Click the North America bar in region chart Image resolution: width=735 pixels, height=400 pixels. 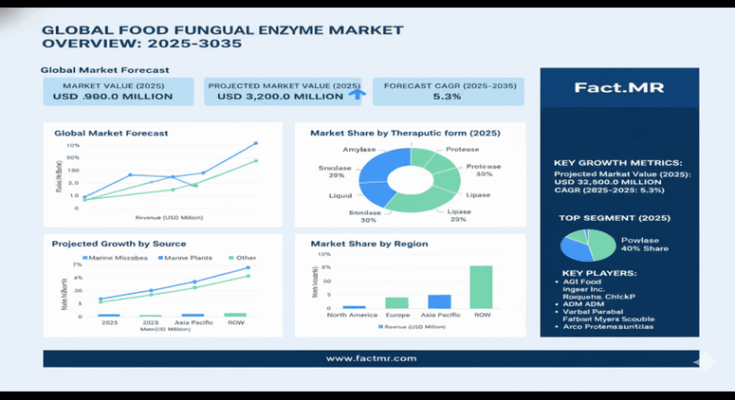point(354,307)
